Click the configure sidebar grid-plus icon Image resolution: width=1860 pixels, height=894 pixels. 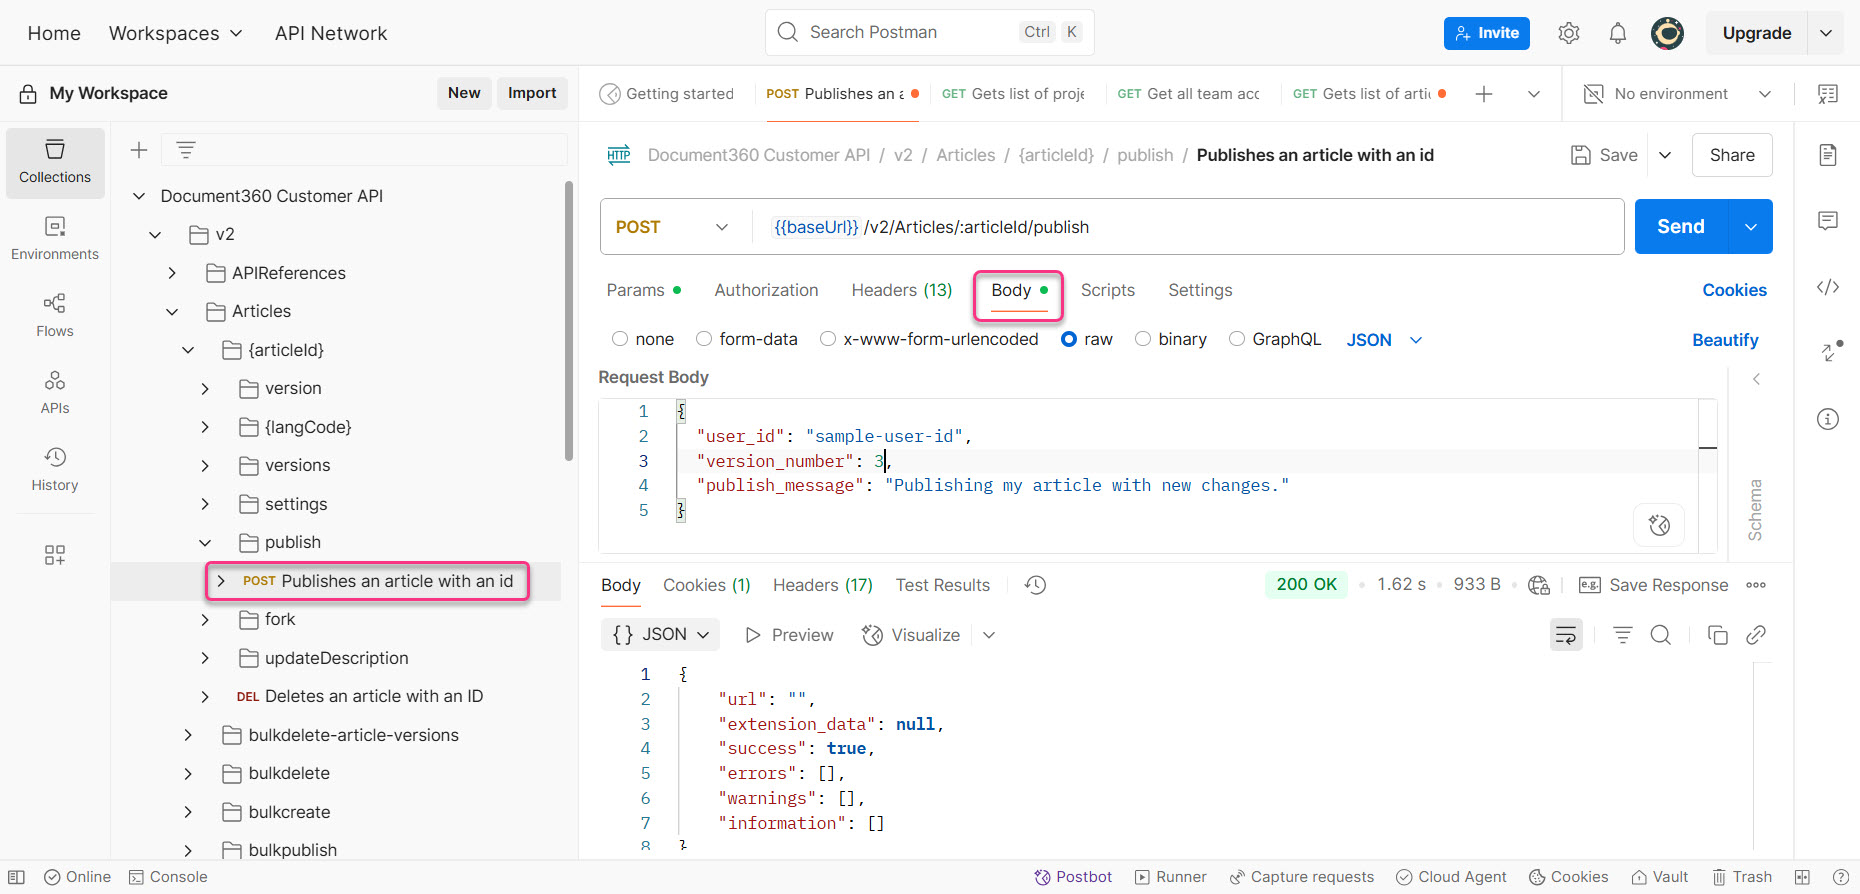pos(55,555)
